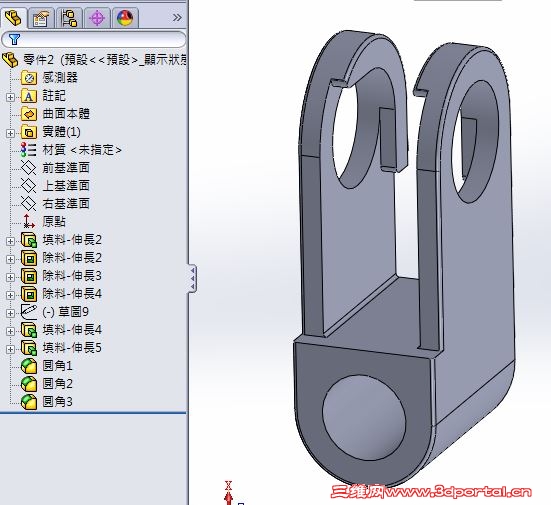Click the 除料-伸長2 cut extrude icon

point(29,258)
